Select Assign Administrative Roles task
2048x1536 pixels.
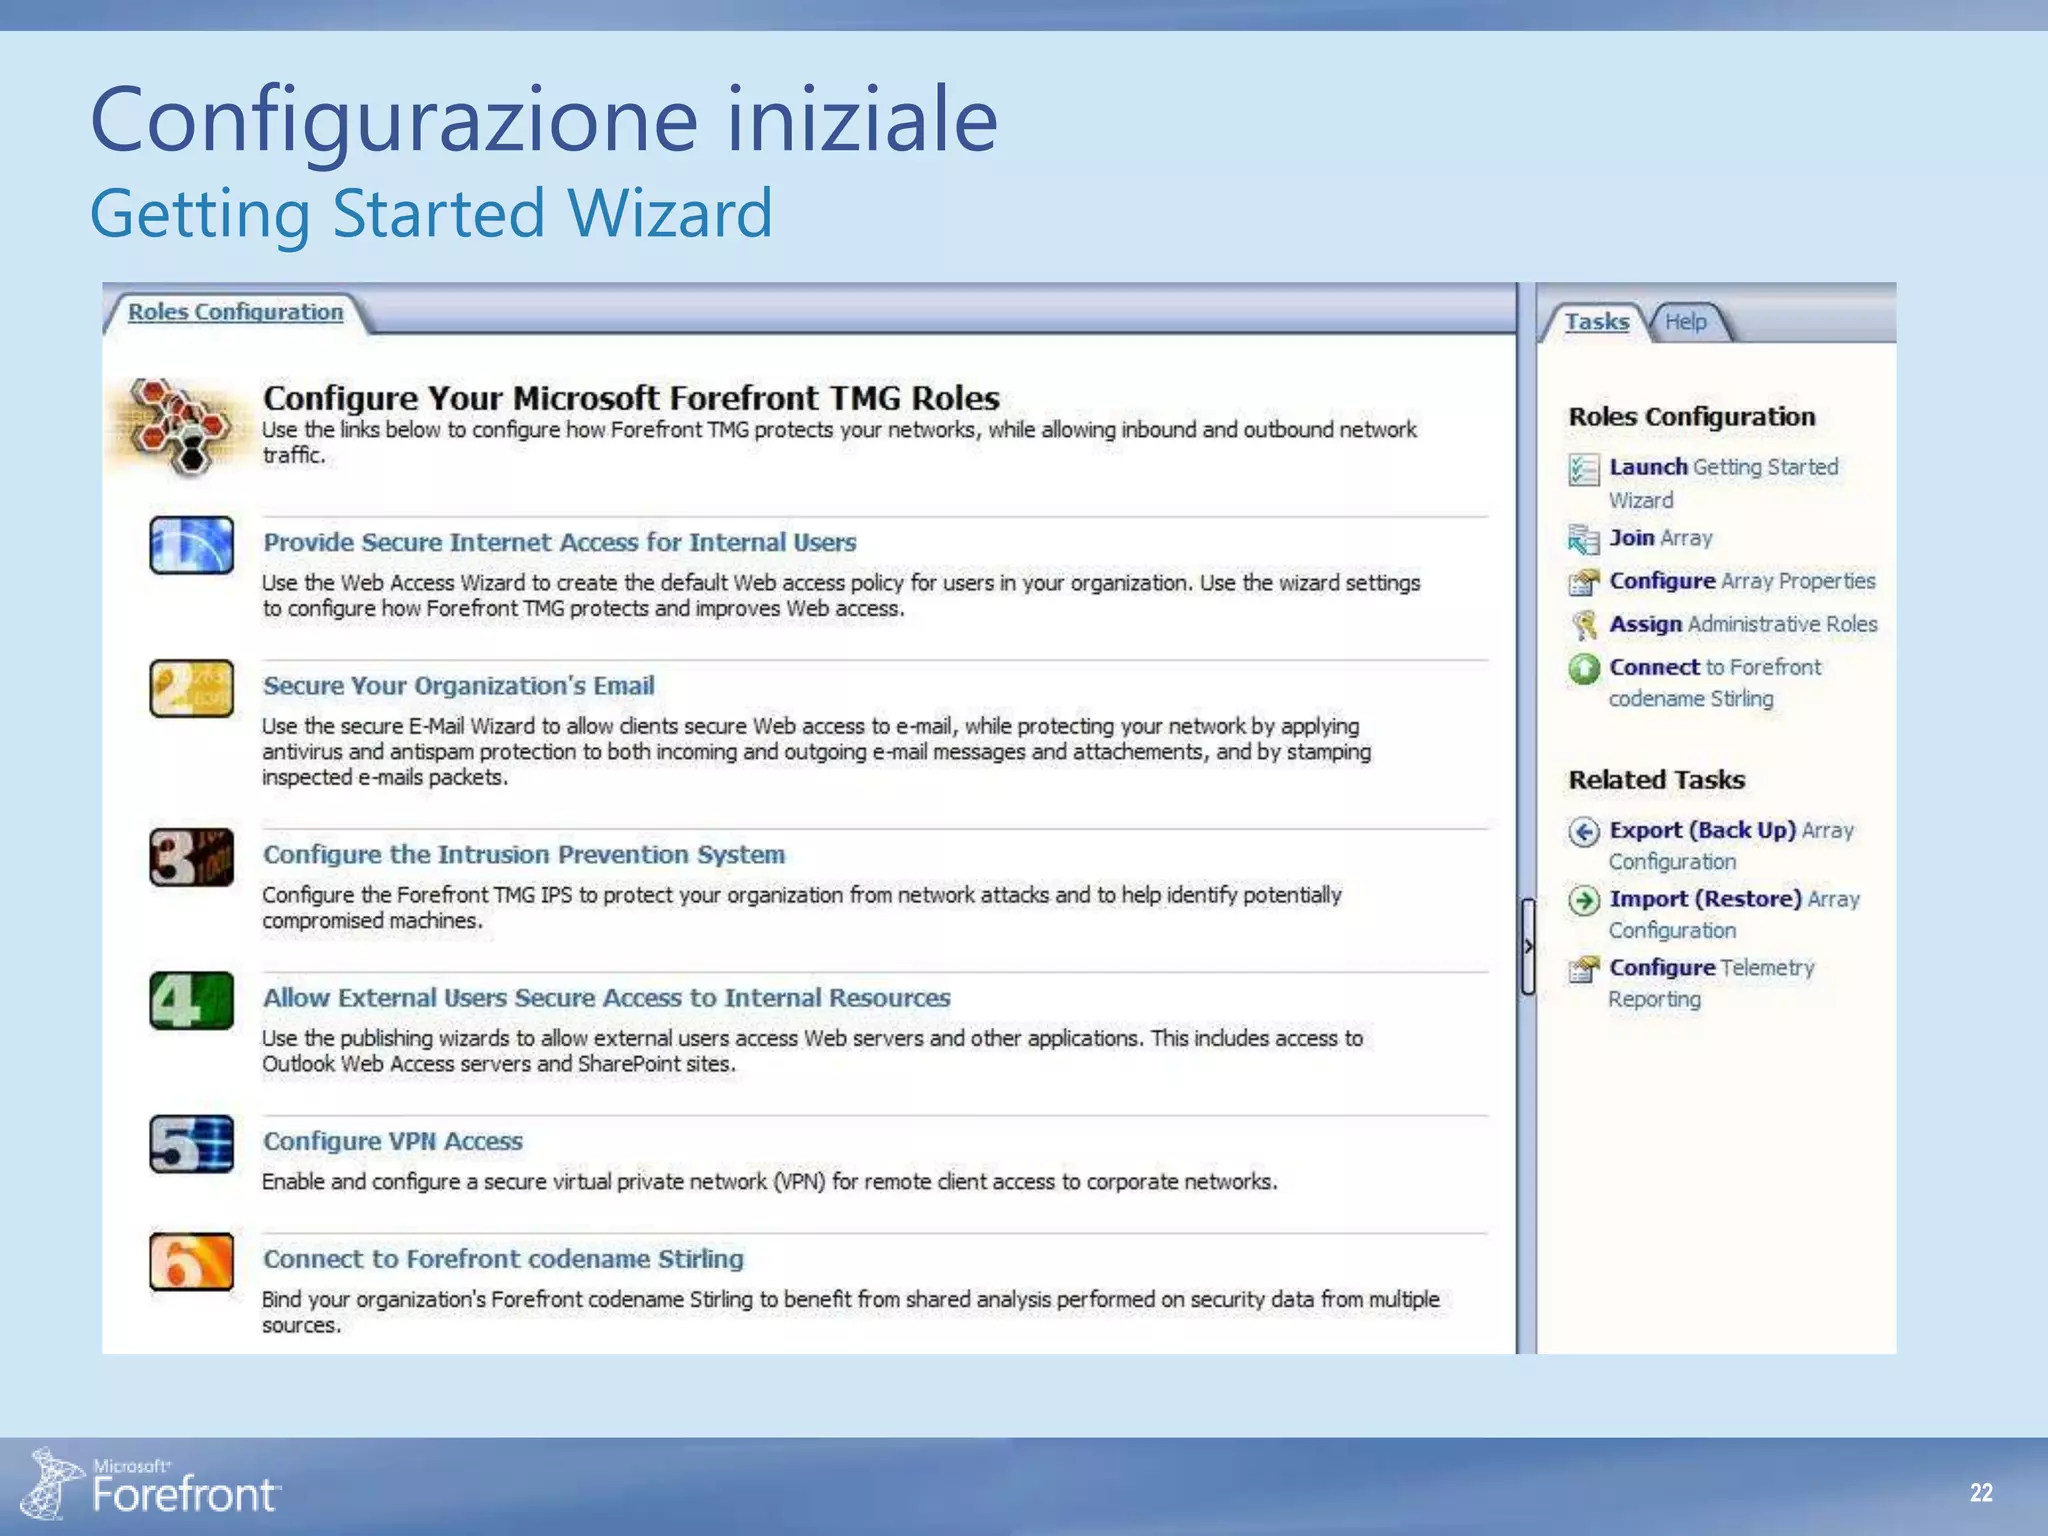tap(1743, 624)
